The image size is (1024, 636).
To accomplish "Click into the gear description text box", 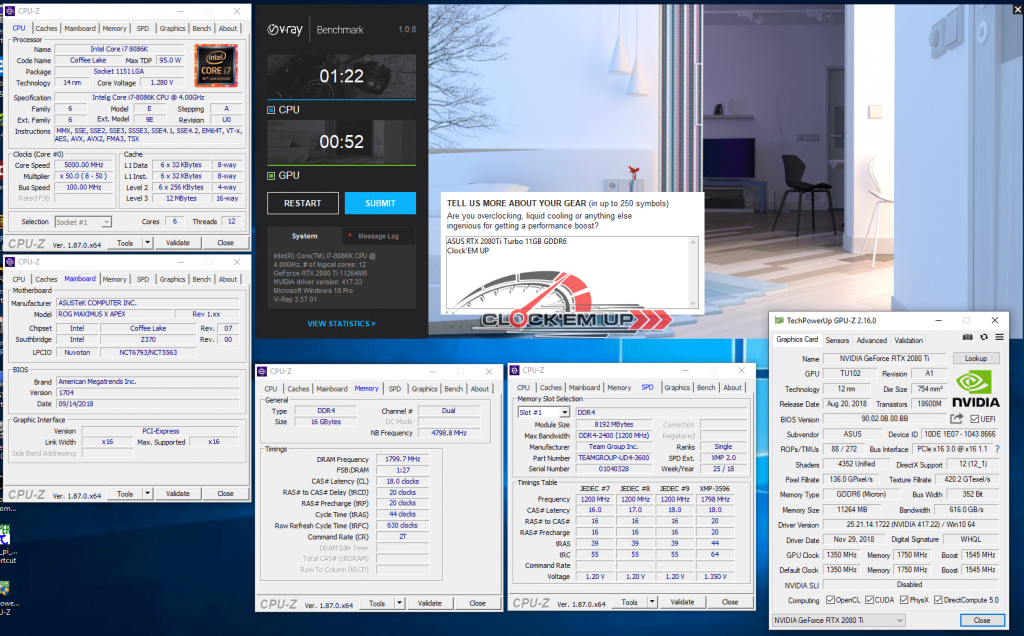I will (x=567, y=272).
